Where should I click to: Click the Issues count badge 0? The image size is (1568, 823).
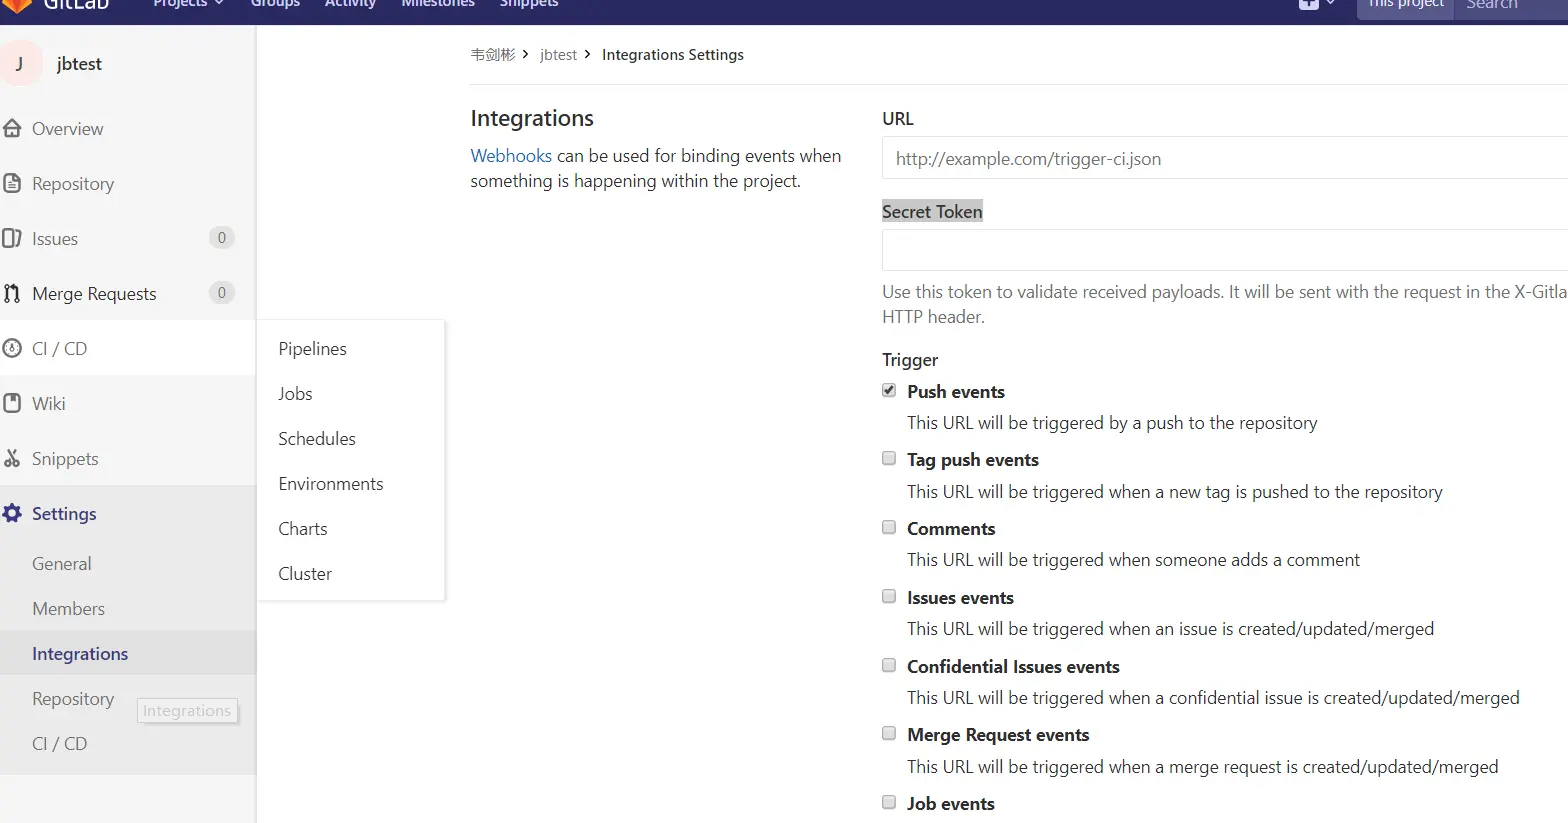pyautogui.click(x=222, y=238)
